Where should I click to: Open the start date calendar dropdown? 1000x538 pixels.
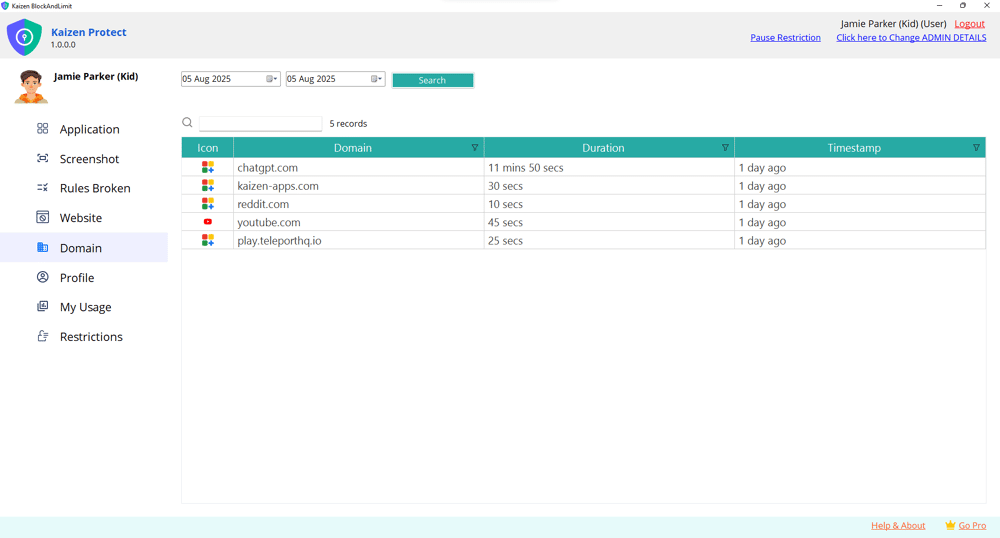272,79
